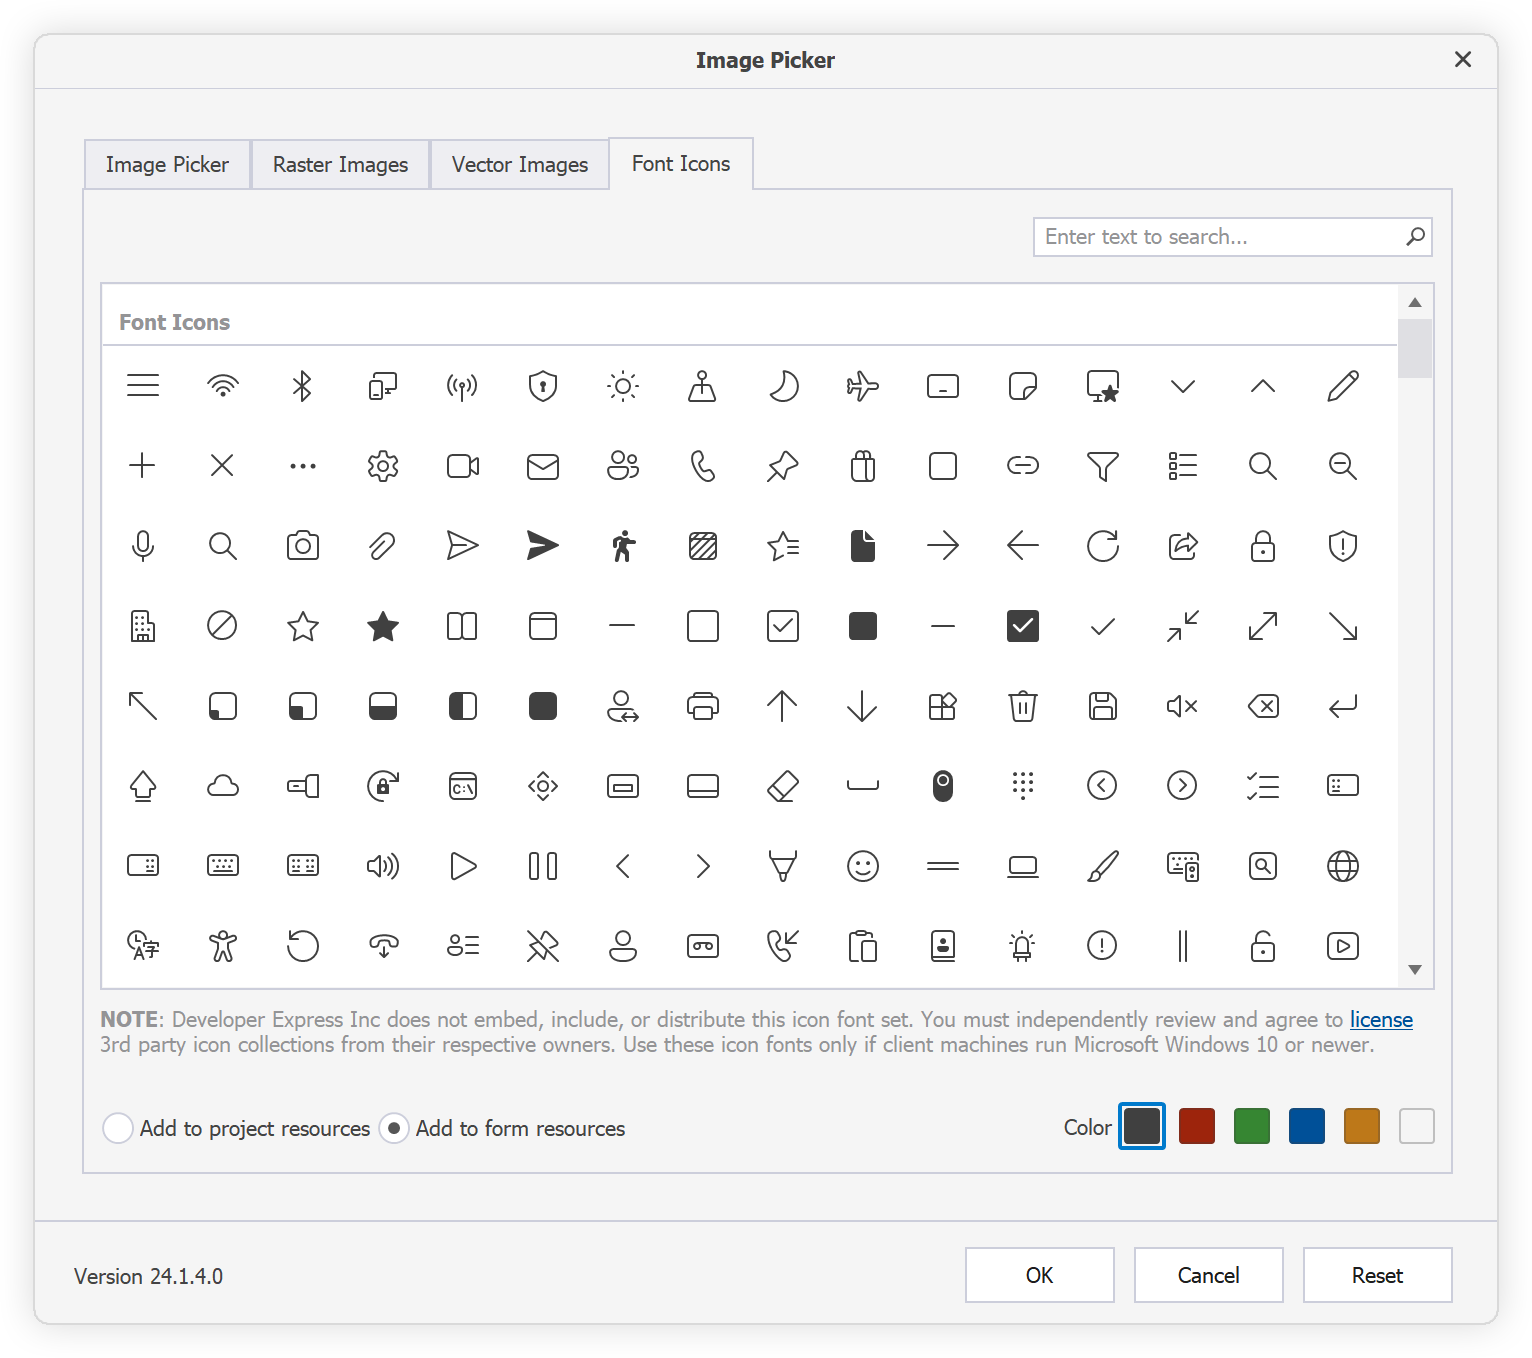This screenshot has width=1532, height=1358.
Task: Select the settings gear icon
Action: coord(382,466)
